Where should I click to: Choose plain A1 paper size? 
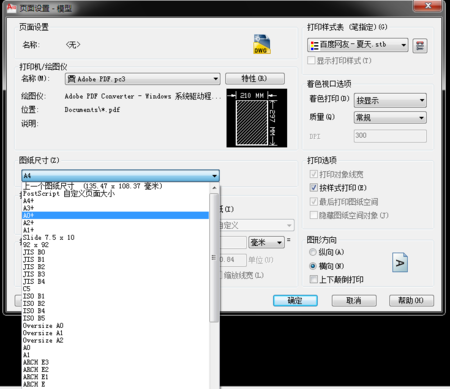(x=115, y=355)
